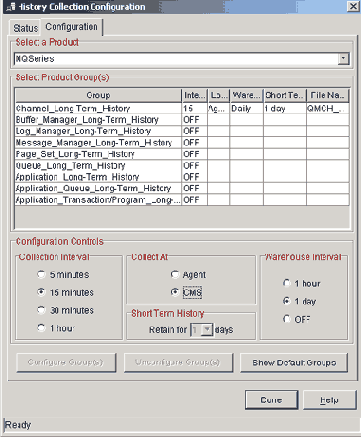Click the Short Te... column header
Viewport: 361px width, 437px height.
(x=285, y=96)
